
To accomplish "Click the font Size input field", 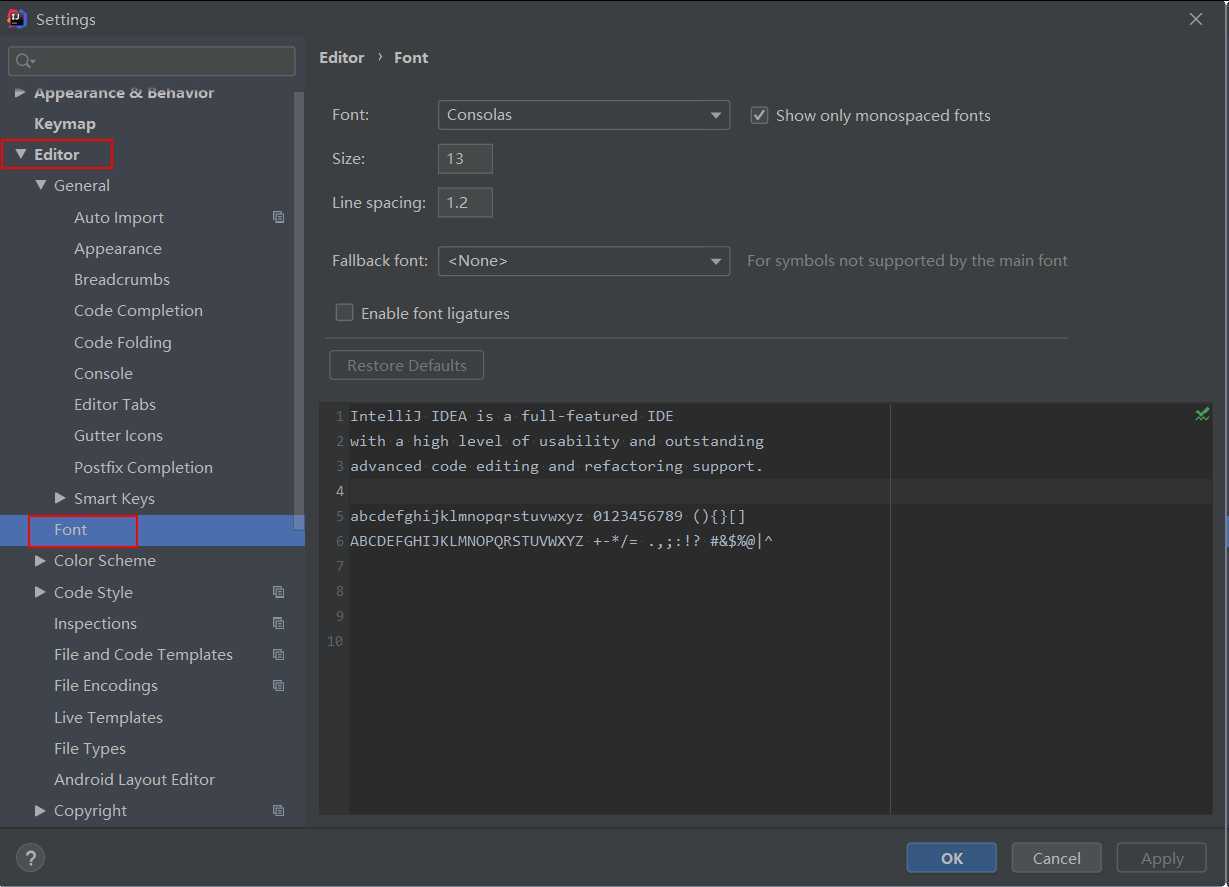I will pos(465,158).
